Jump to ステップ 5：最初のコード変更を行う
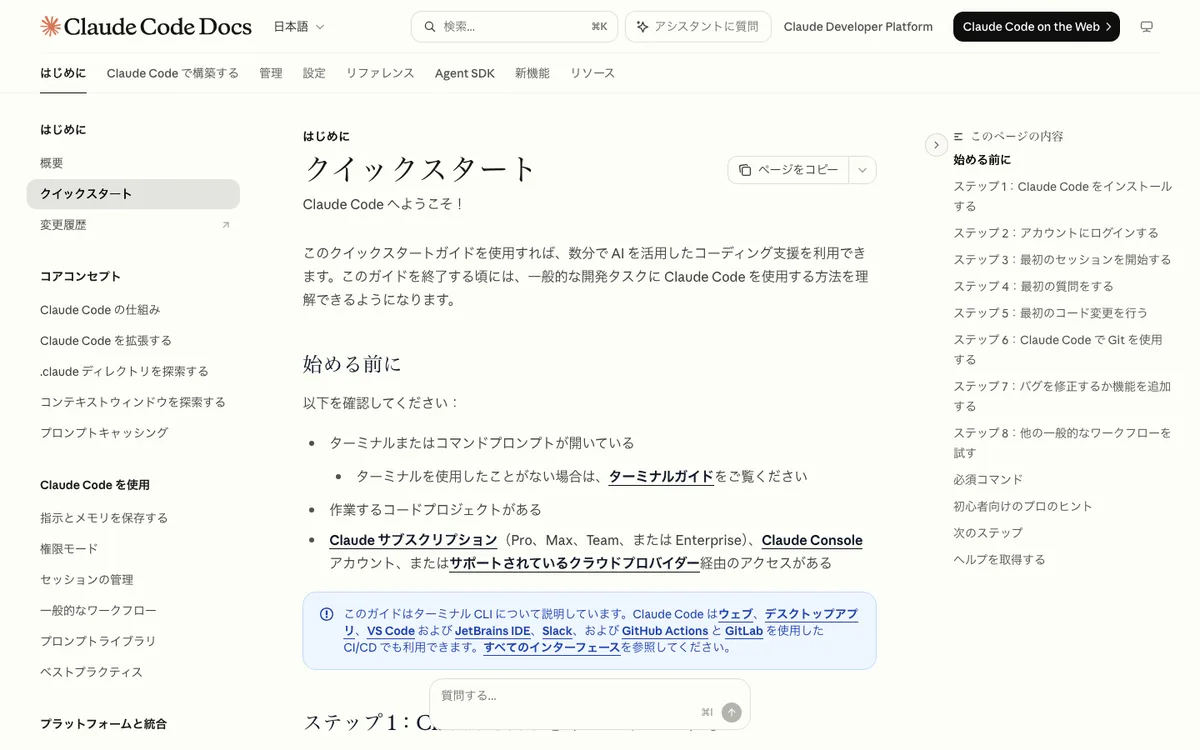Screen dimensions: 1200x750 1050,313
